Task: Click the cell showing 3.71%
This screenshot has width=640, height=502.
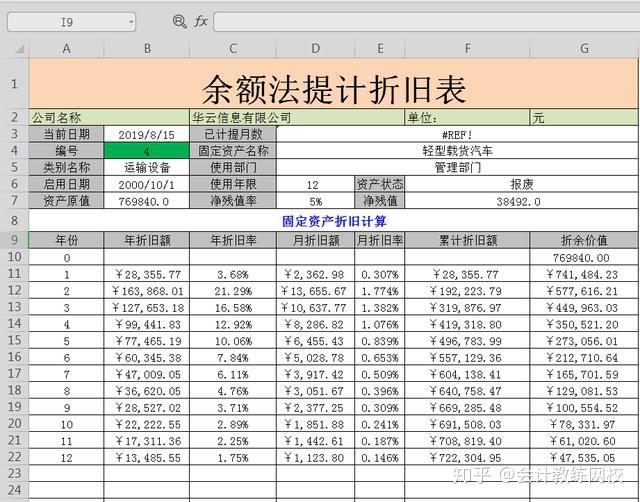Action: click(233, 408)
